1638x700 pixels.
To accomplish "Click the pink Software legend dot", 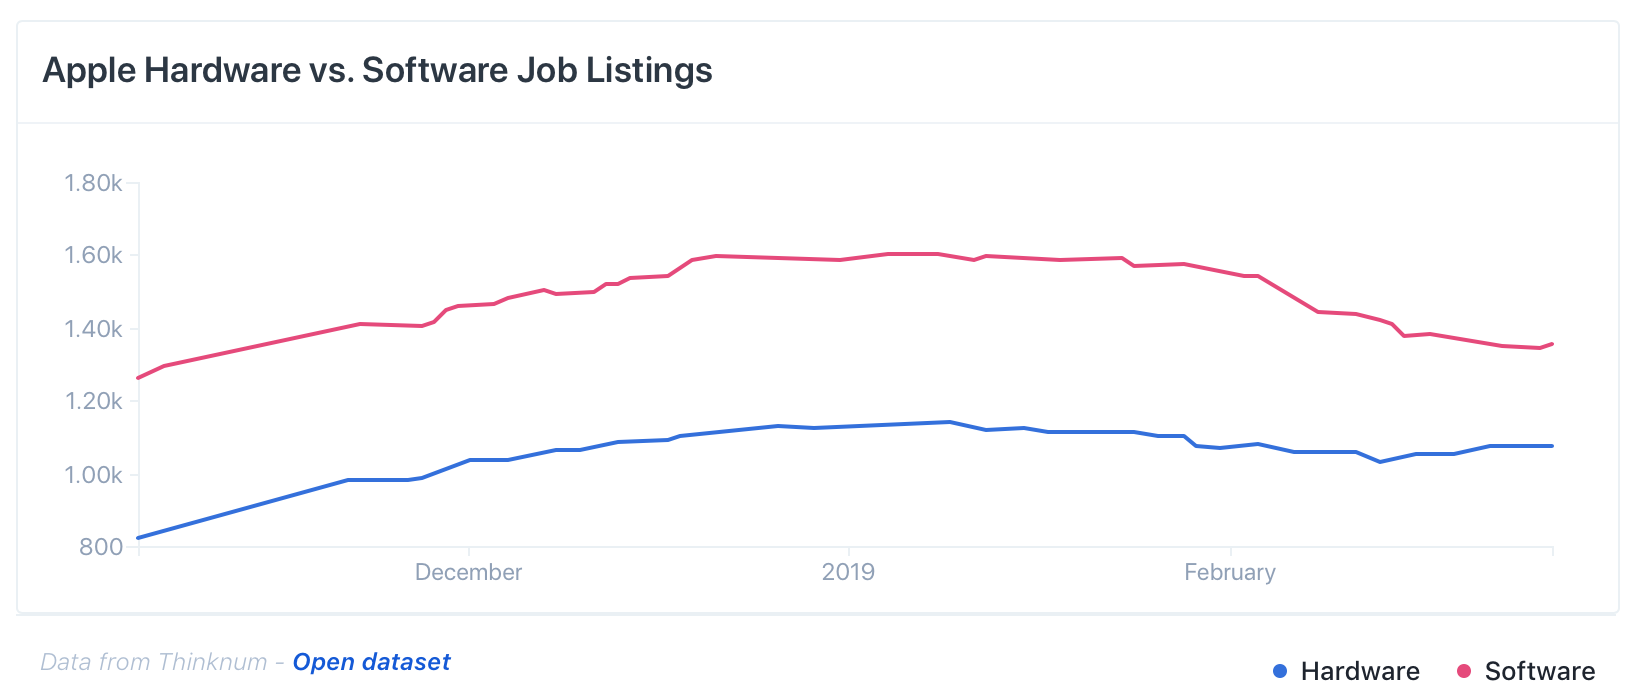I will pyautogui.click(x=1464, y=671).
